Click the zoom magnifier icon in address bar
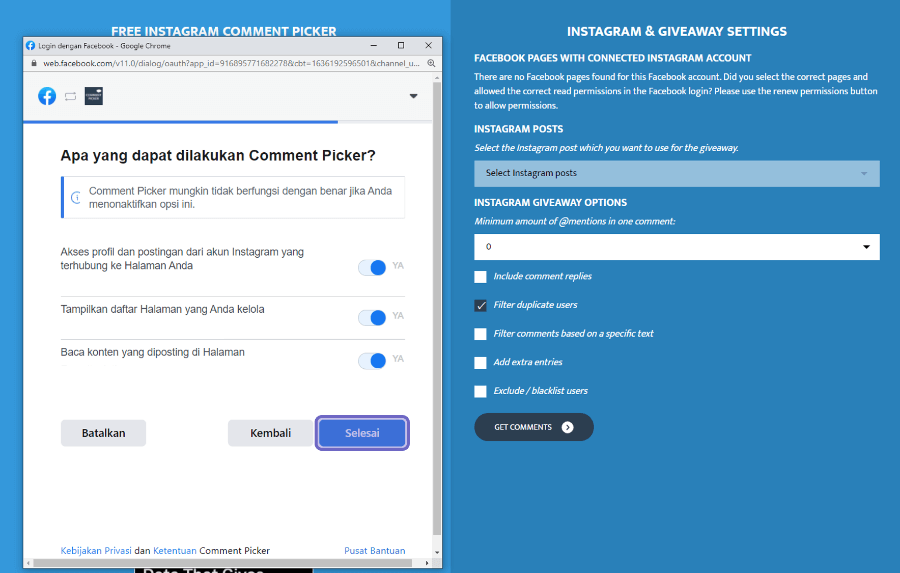The image size is (900, 573). 431,63
